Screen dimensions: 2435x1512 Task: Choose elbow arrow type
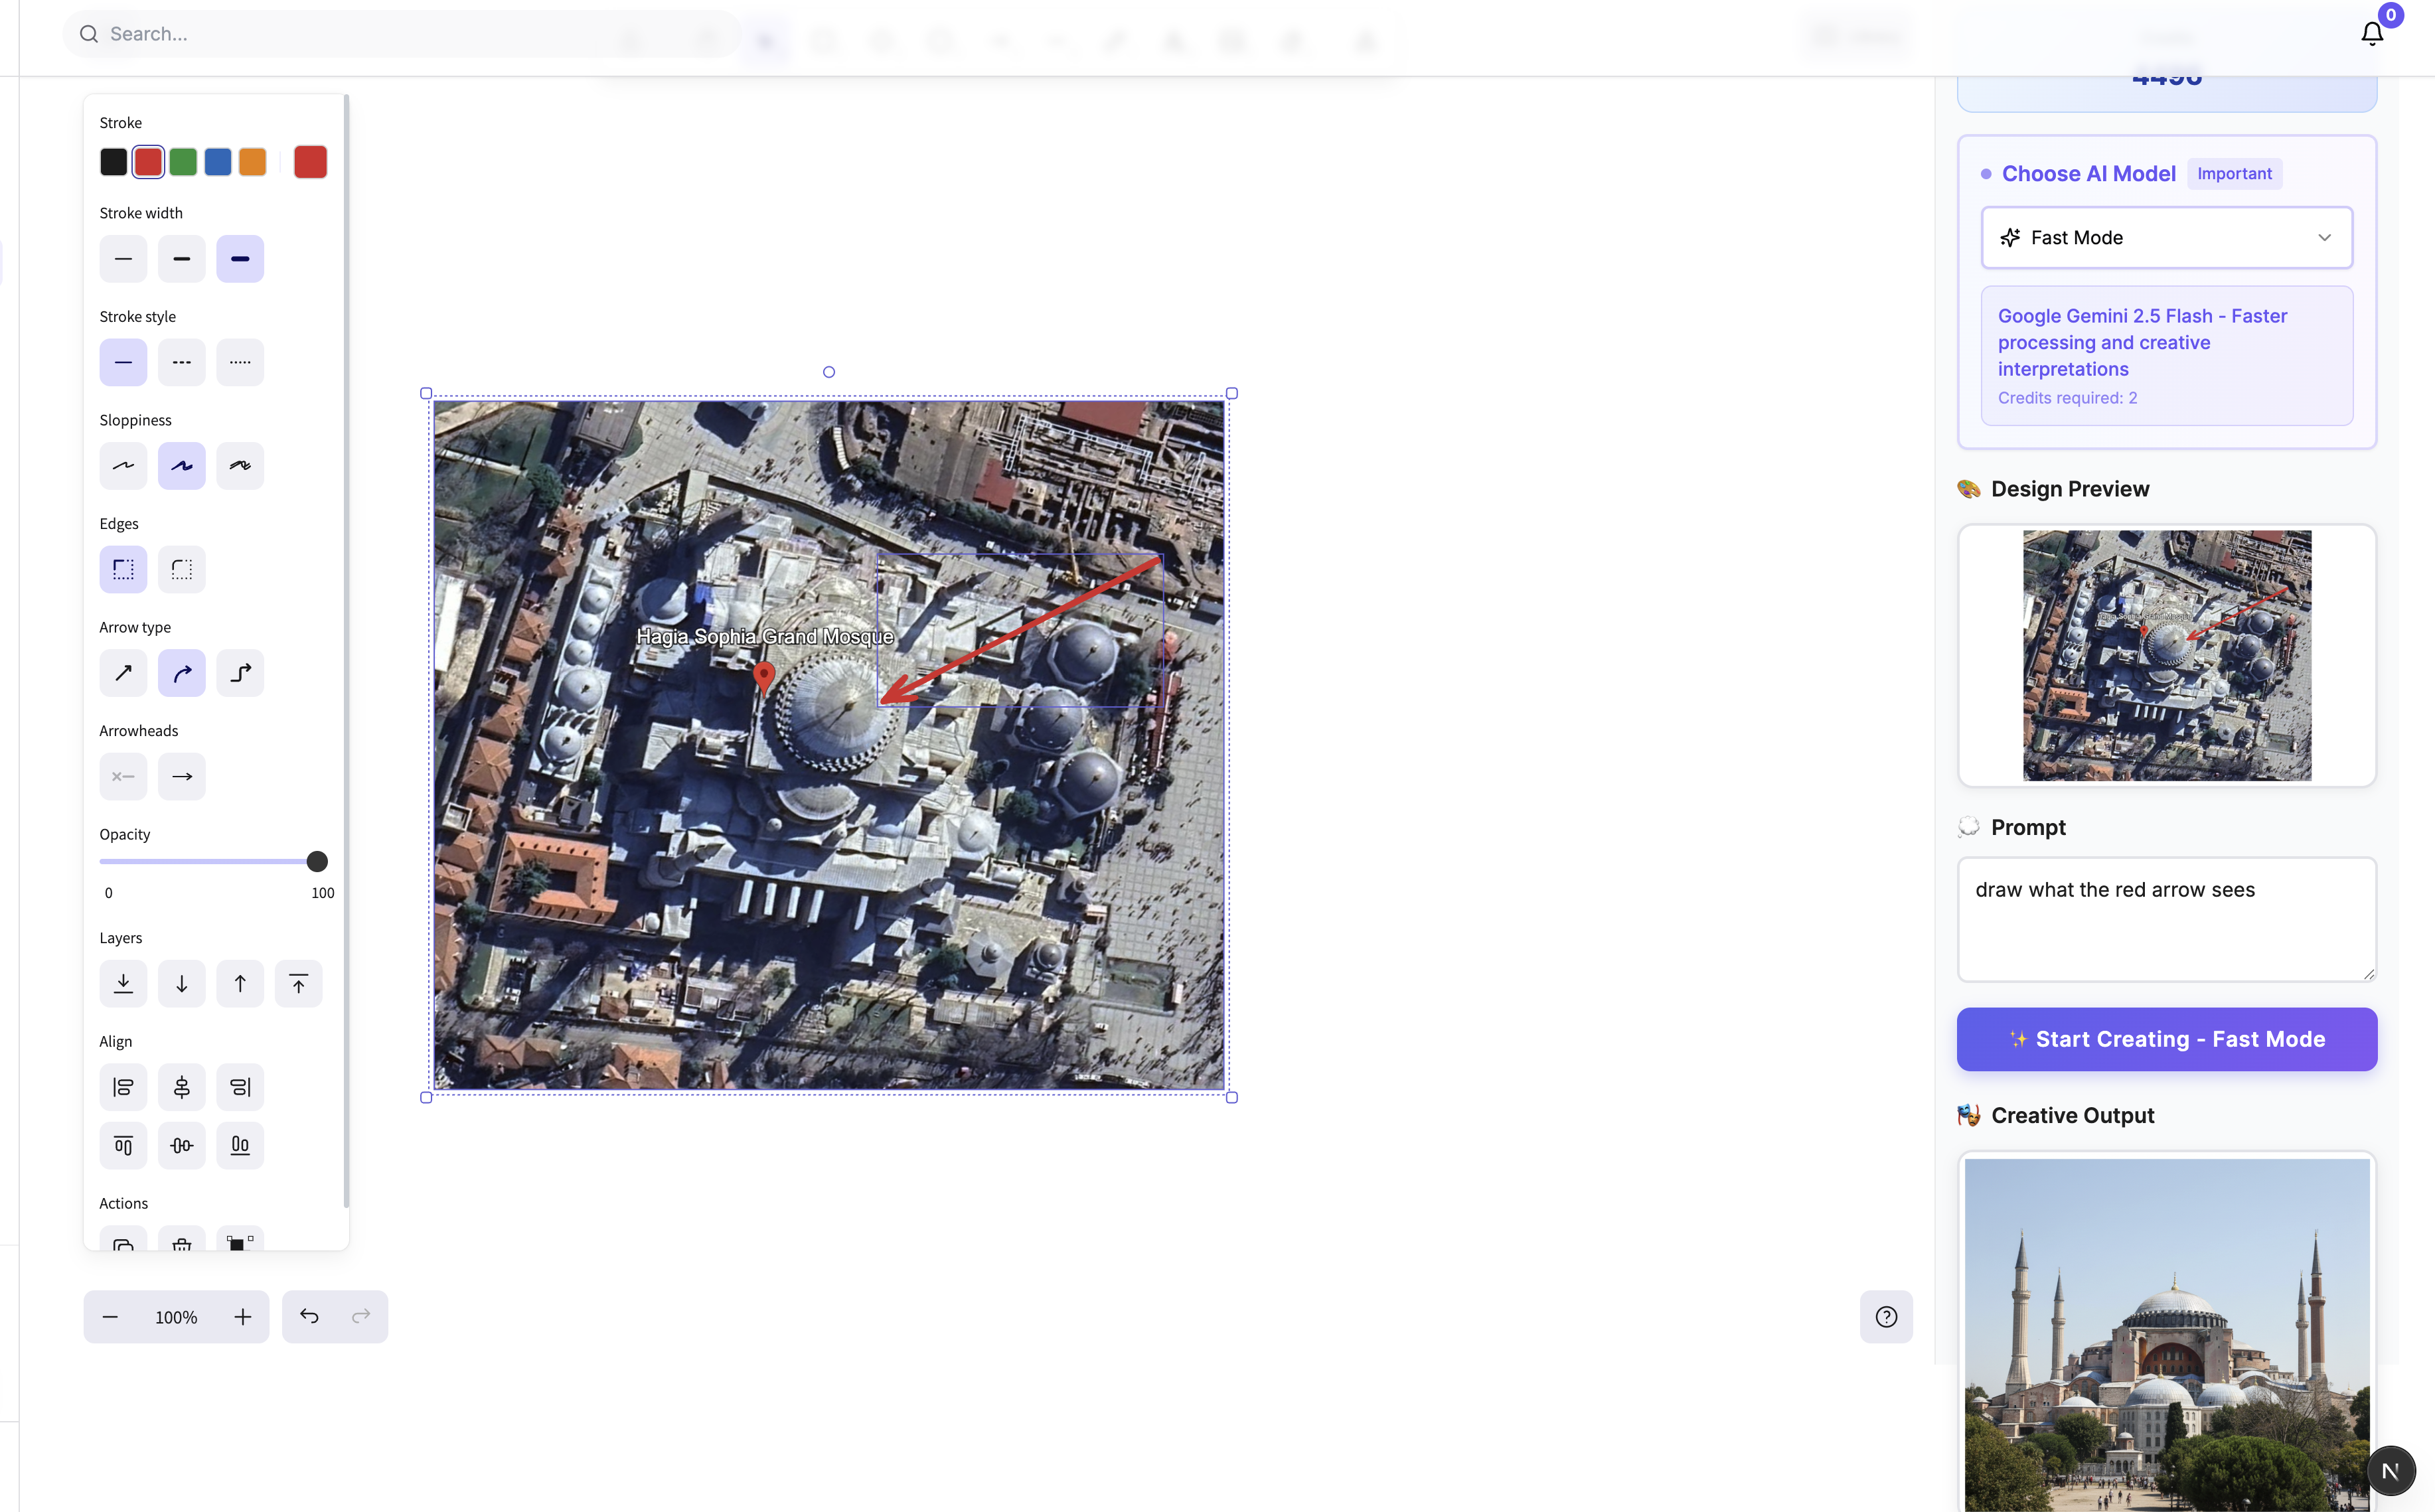coord(240,673)
